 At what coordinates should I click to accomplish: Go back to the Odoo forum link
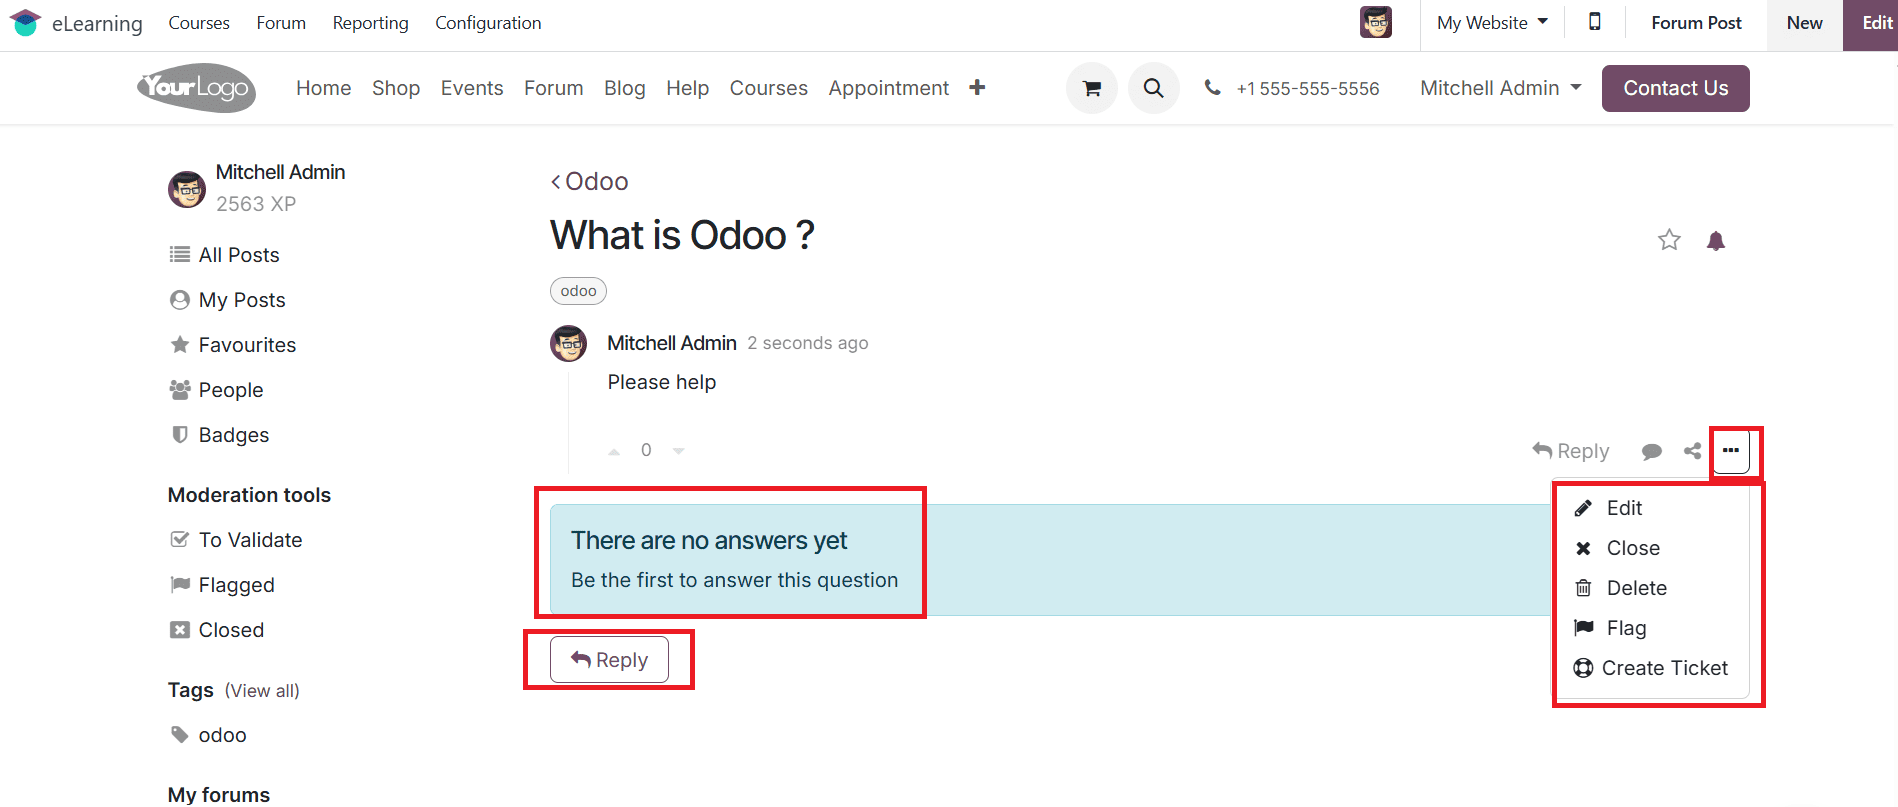pyautogui.click(x=590, y=181)
